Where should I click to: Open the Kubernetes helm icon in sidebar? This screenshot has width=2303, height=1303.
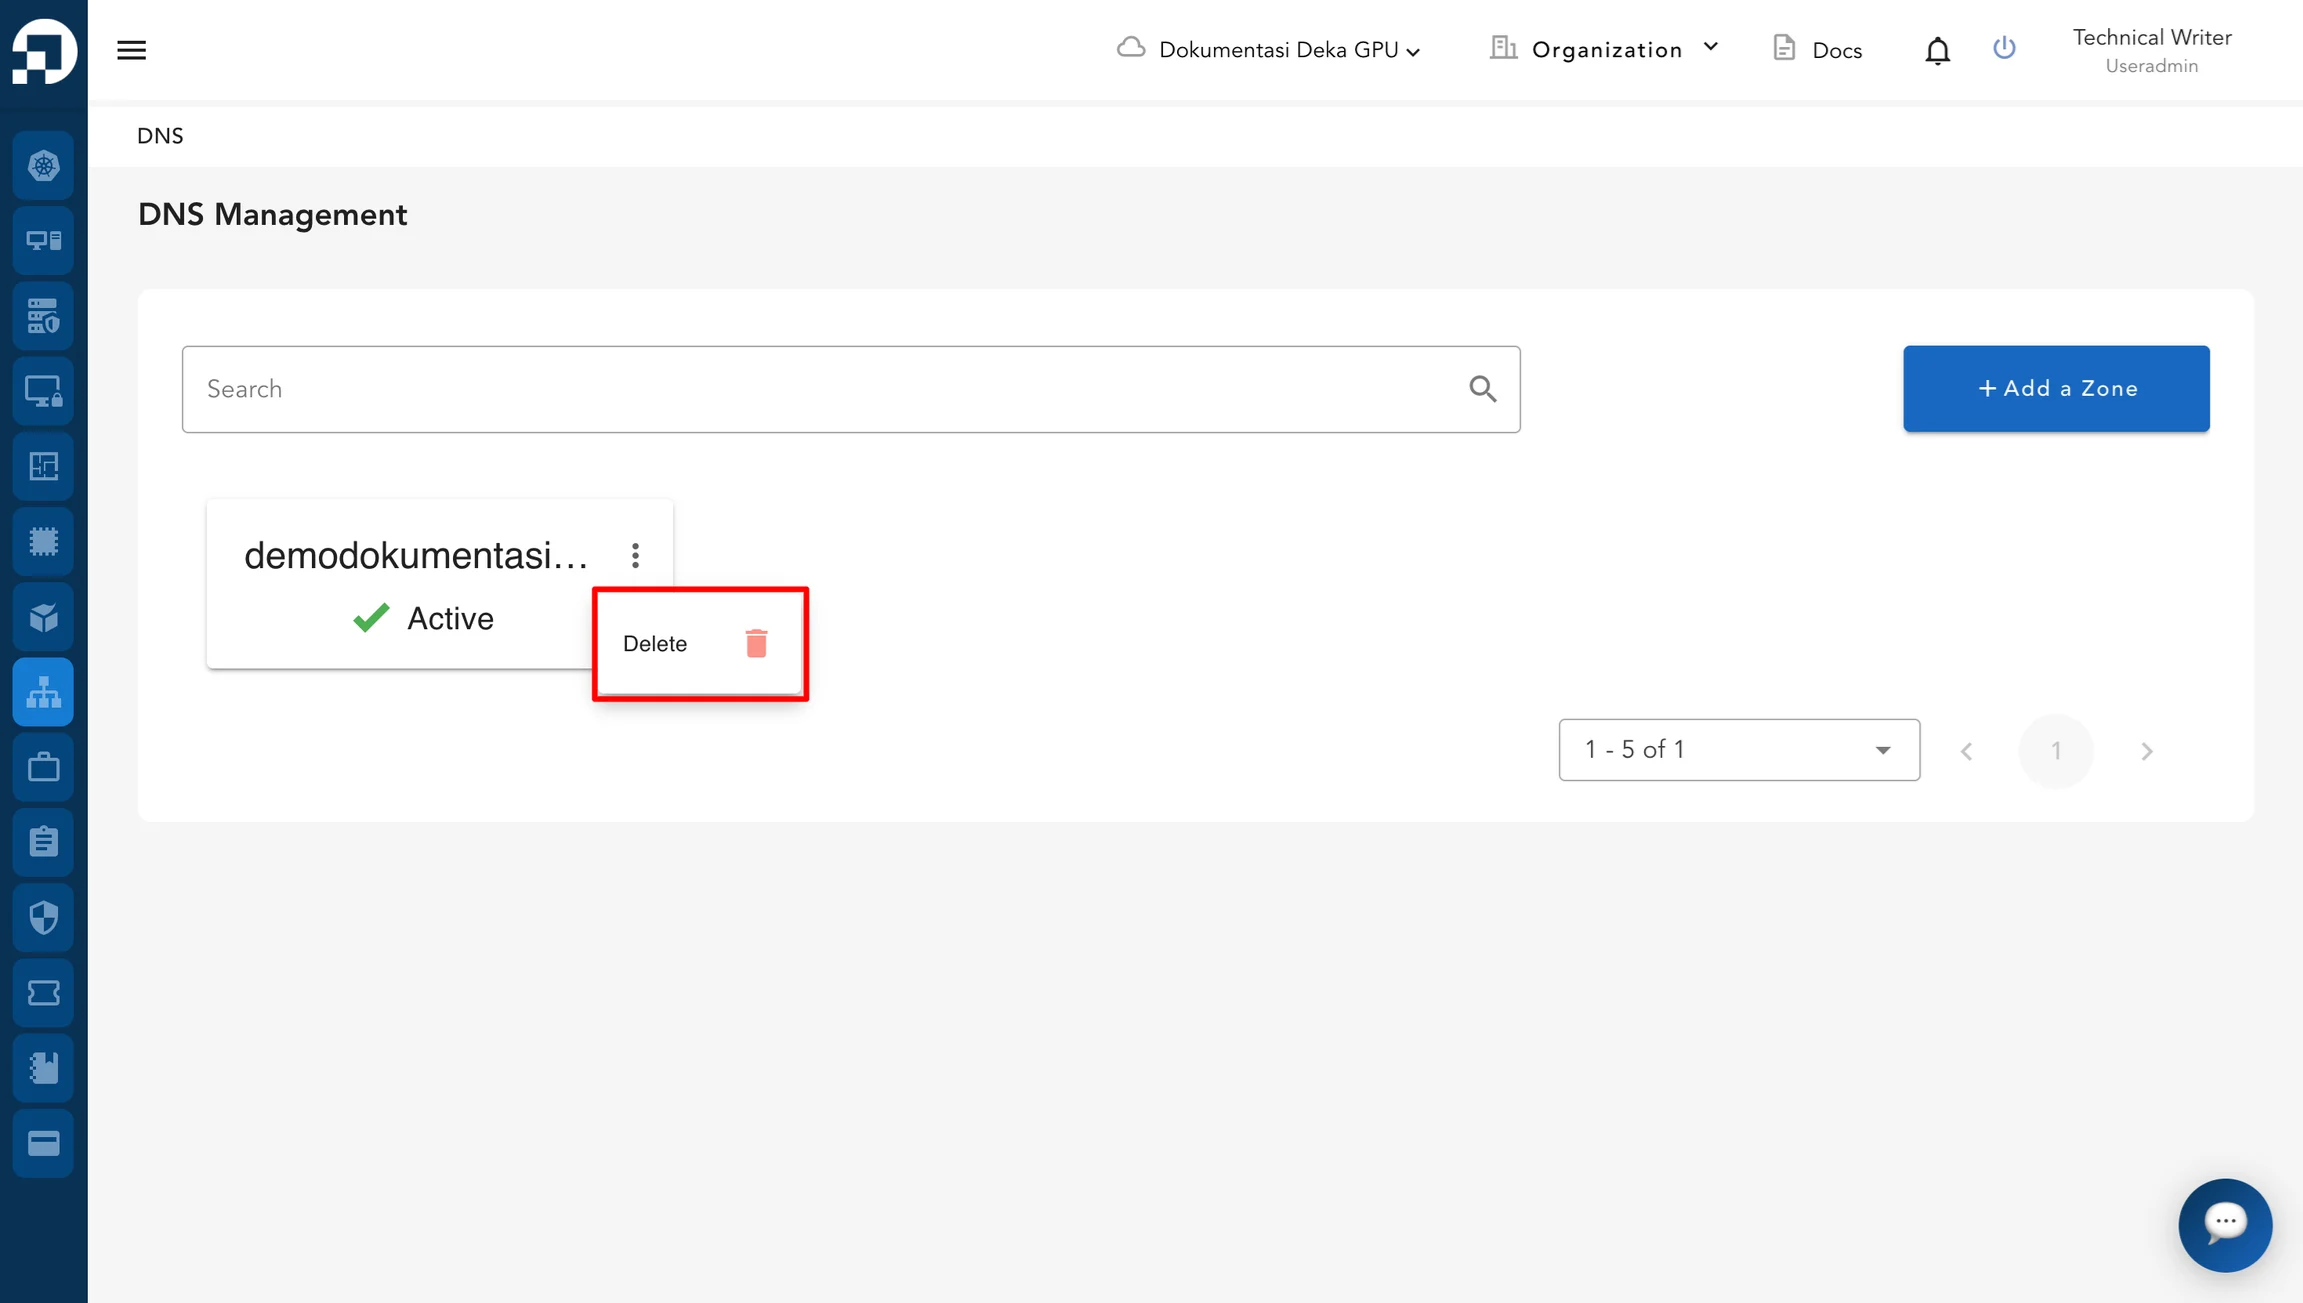click(43, 166)
